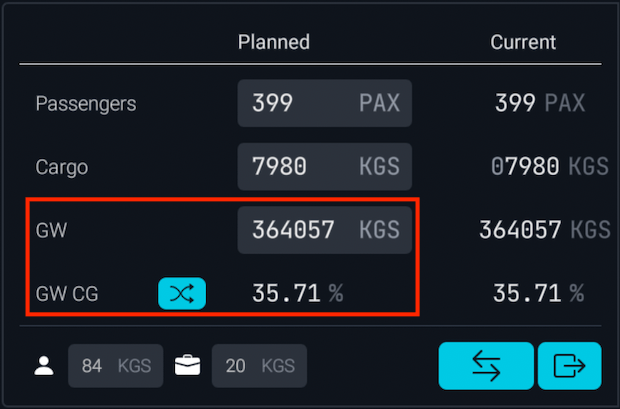Click the cyan exit arrow button
The width and height of the screenshot is (620, 409).
pyautogui.click(x=569, y=366)
